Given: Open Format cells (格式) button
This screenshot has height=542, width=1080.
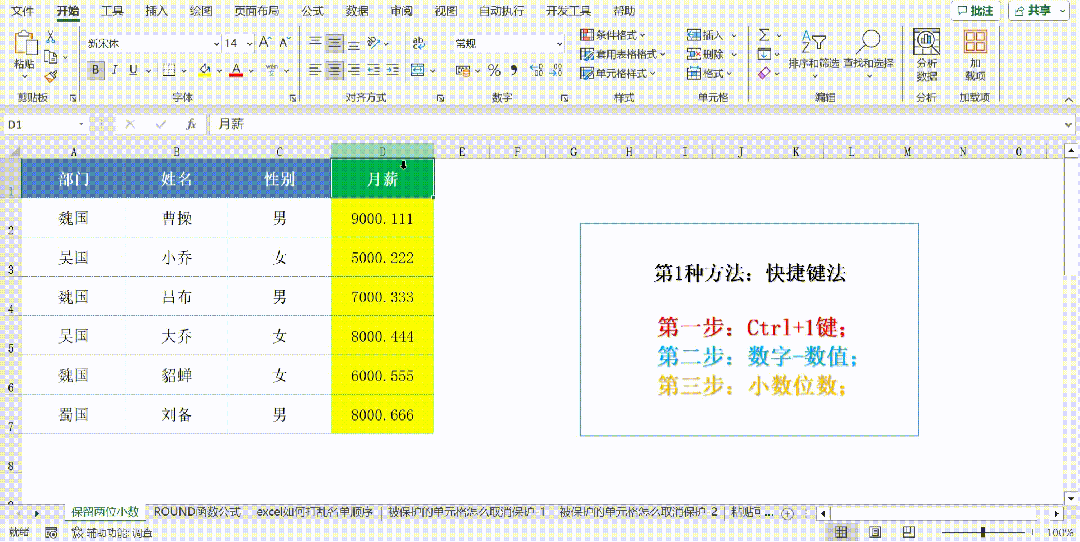Looking at the screenshot, I should pos(711,73).
